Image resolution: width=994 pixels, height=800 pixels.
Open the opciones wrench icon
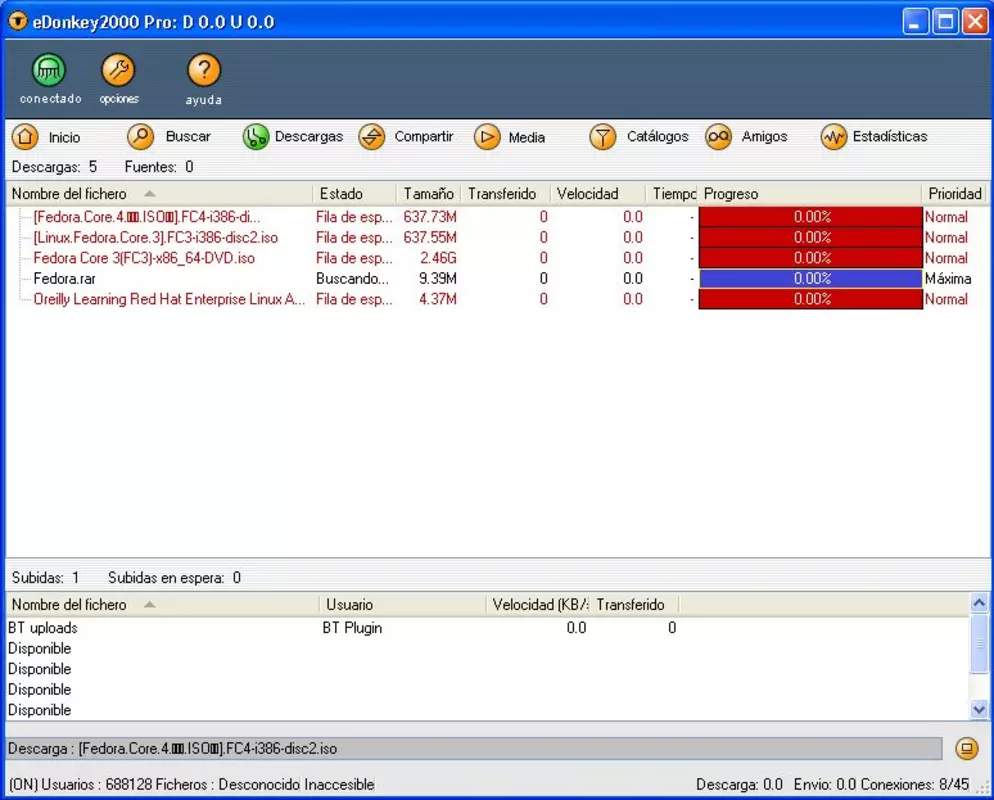coord(118,70)
